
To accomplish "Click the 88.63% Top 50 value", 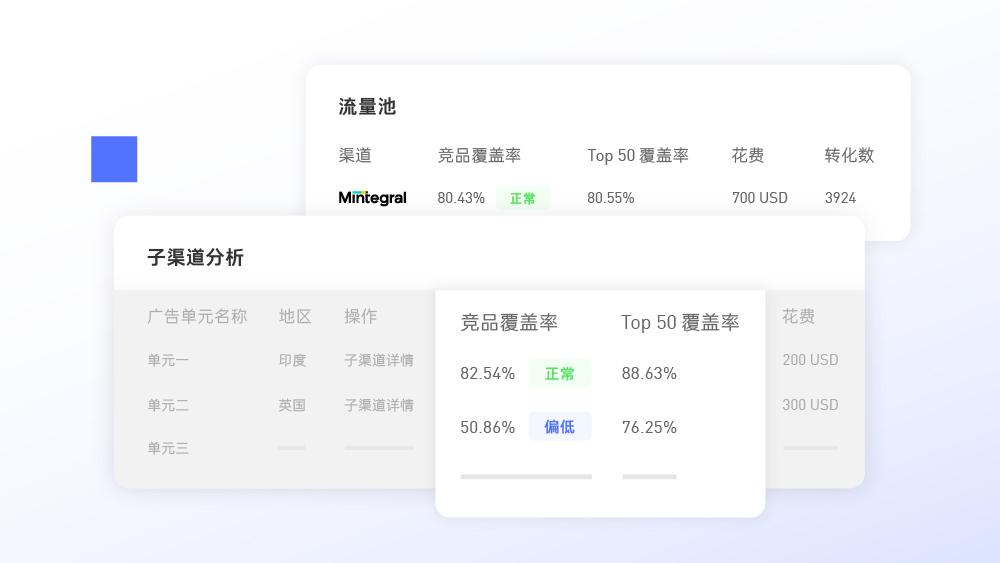I will click(x=649, y=374).
